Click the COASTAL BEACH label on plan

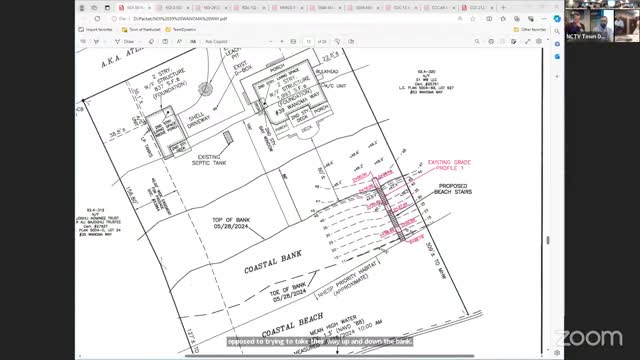292,325
